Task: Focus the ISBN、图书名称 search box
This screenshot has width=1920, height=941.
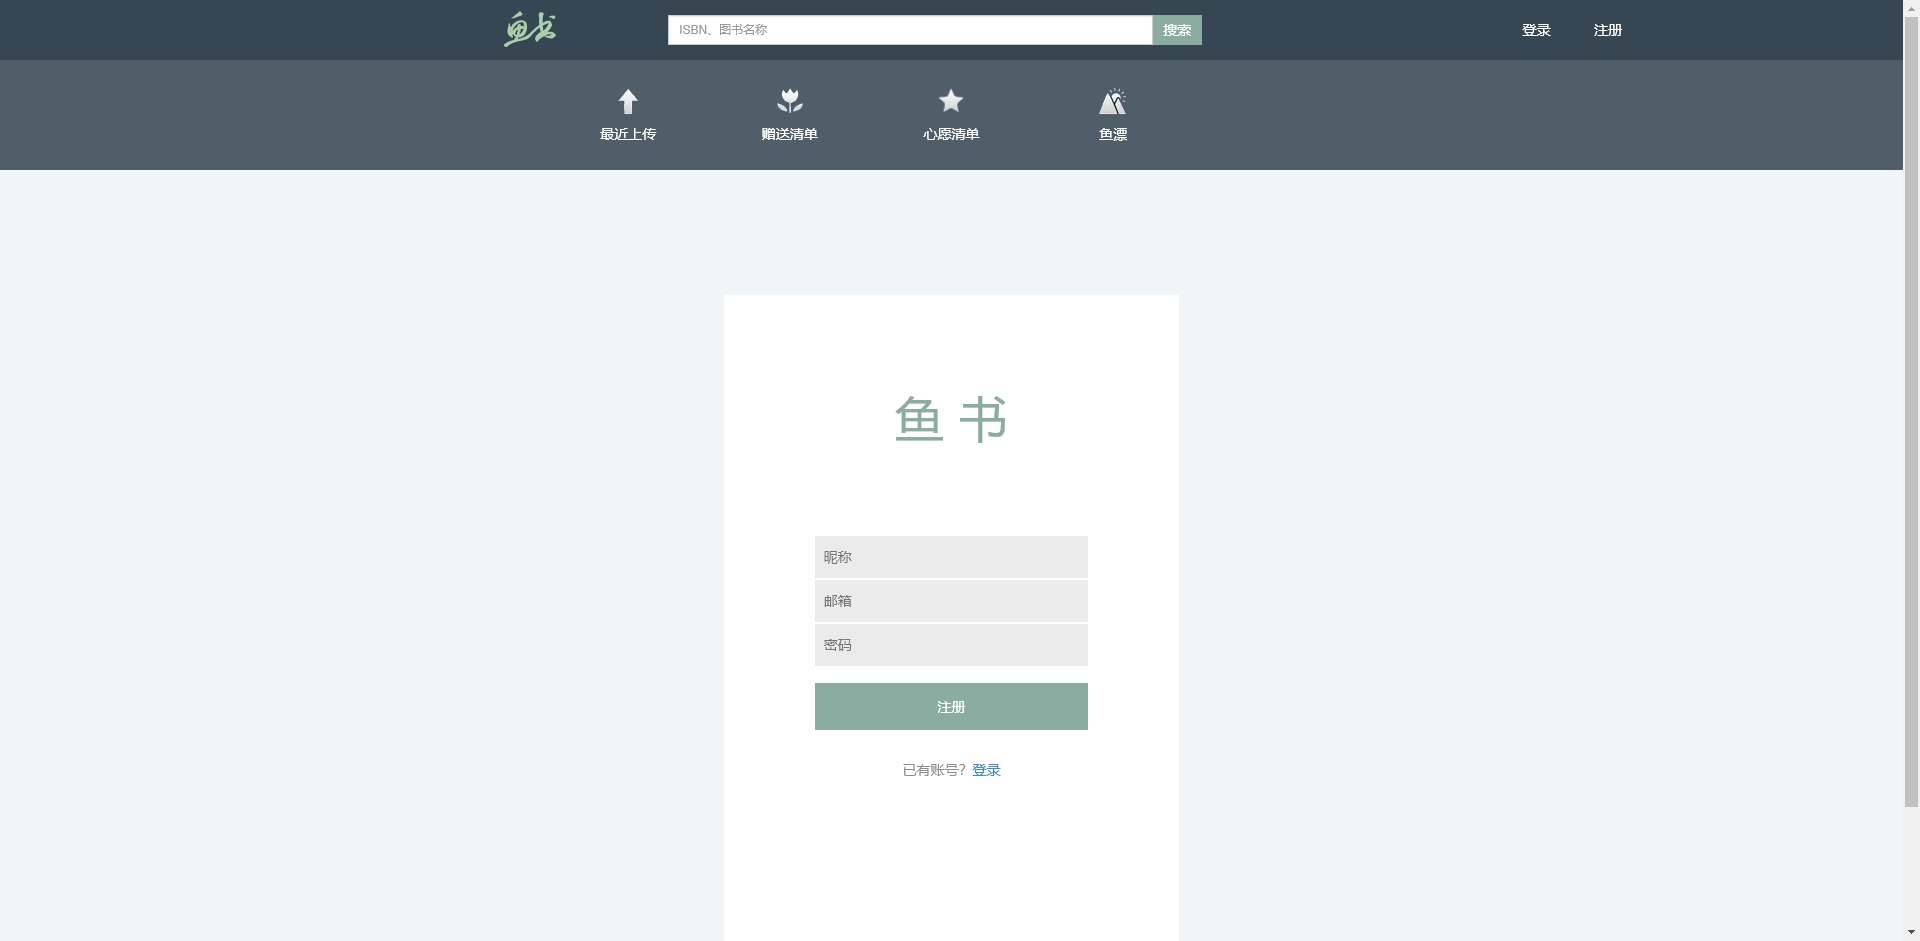Action: pyautogui.click(x=910, y=30)
